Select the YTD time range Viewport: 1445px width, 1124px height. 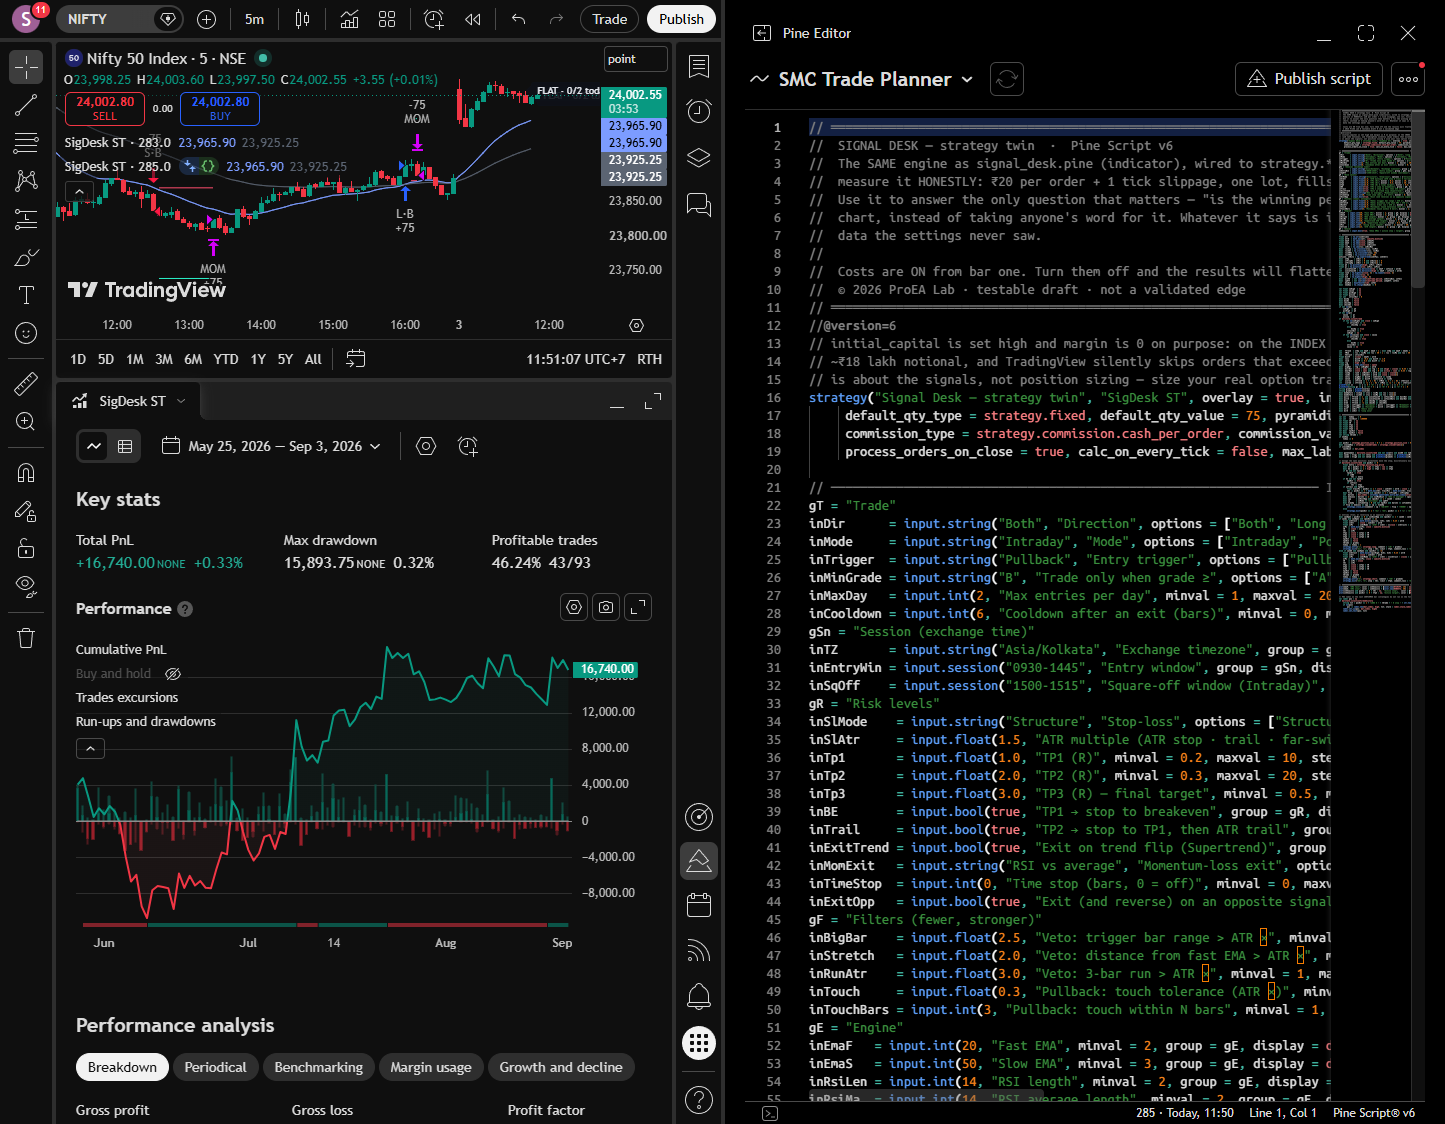tap(226, 359)
